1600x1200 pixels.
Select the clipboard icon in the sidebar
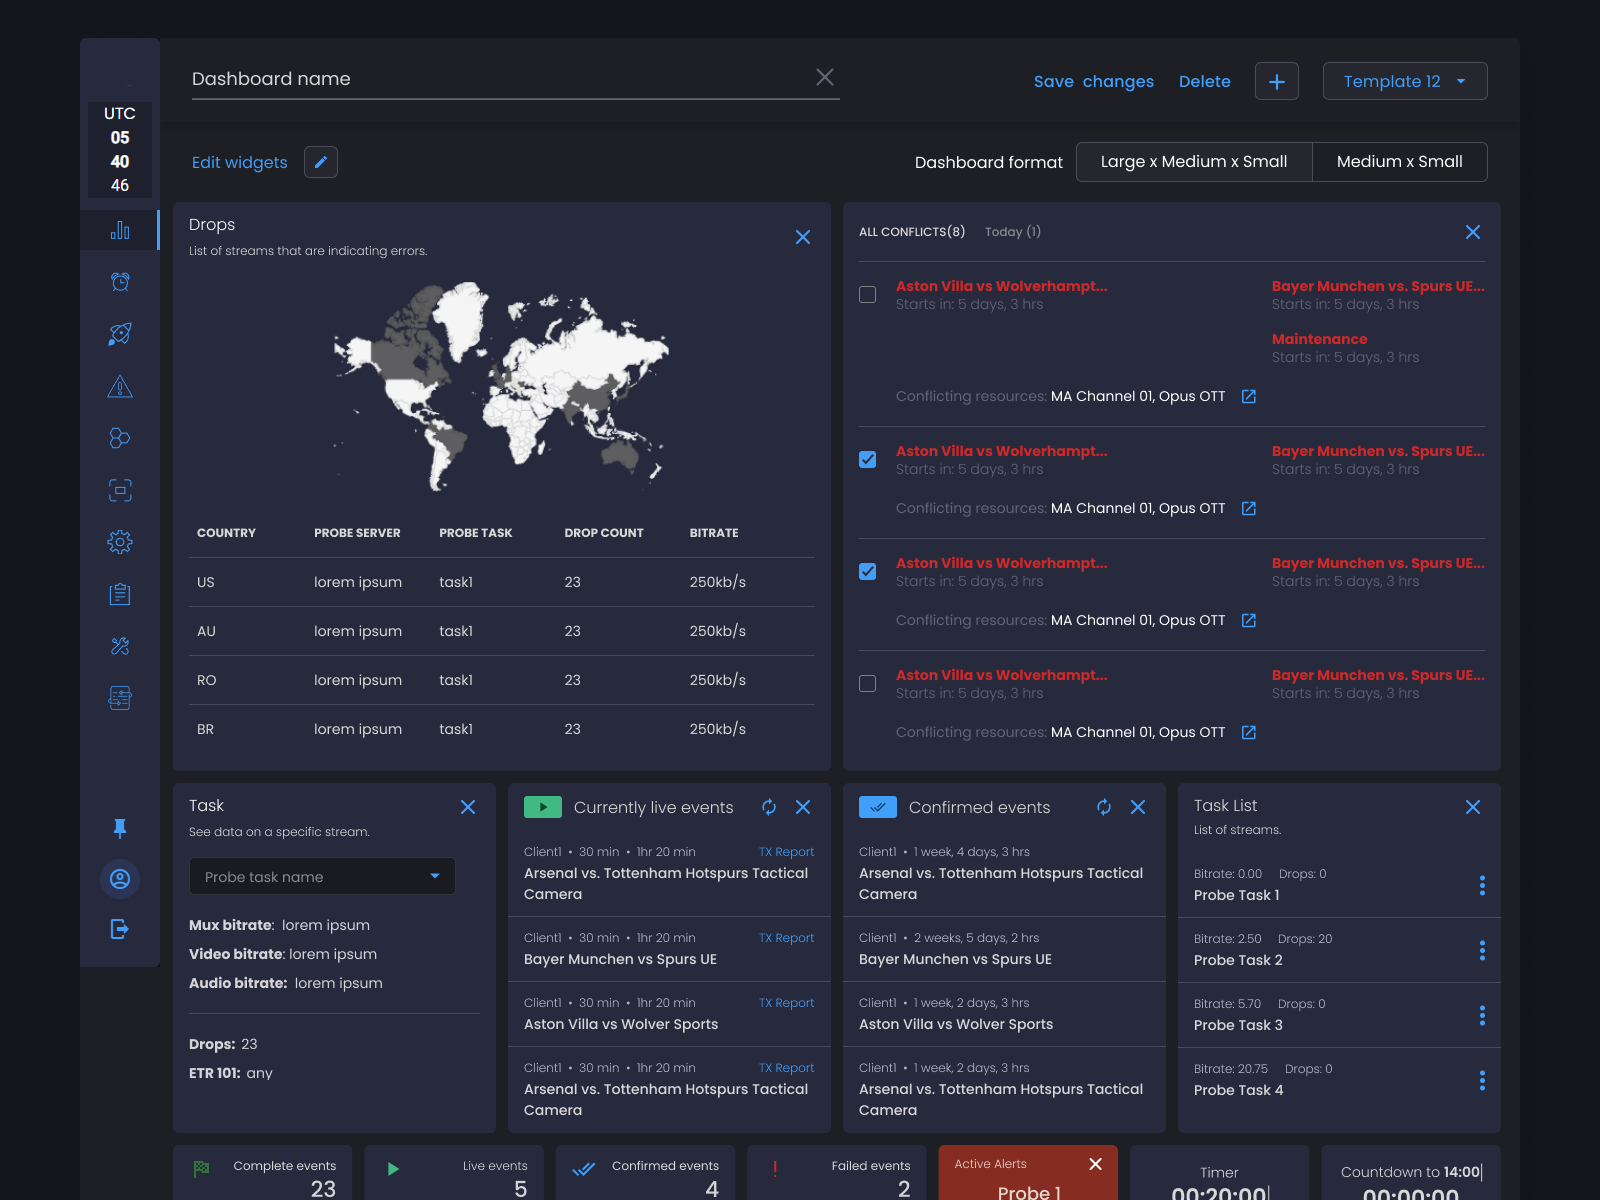click(120, 593)
